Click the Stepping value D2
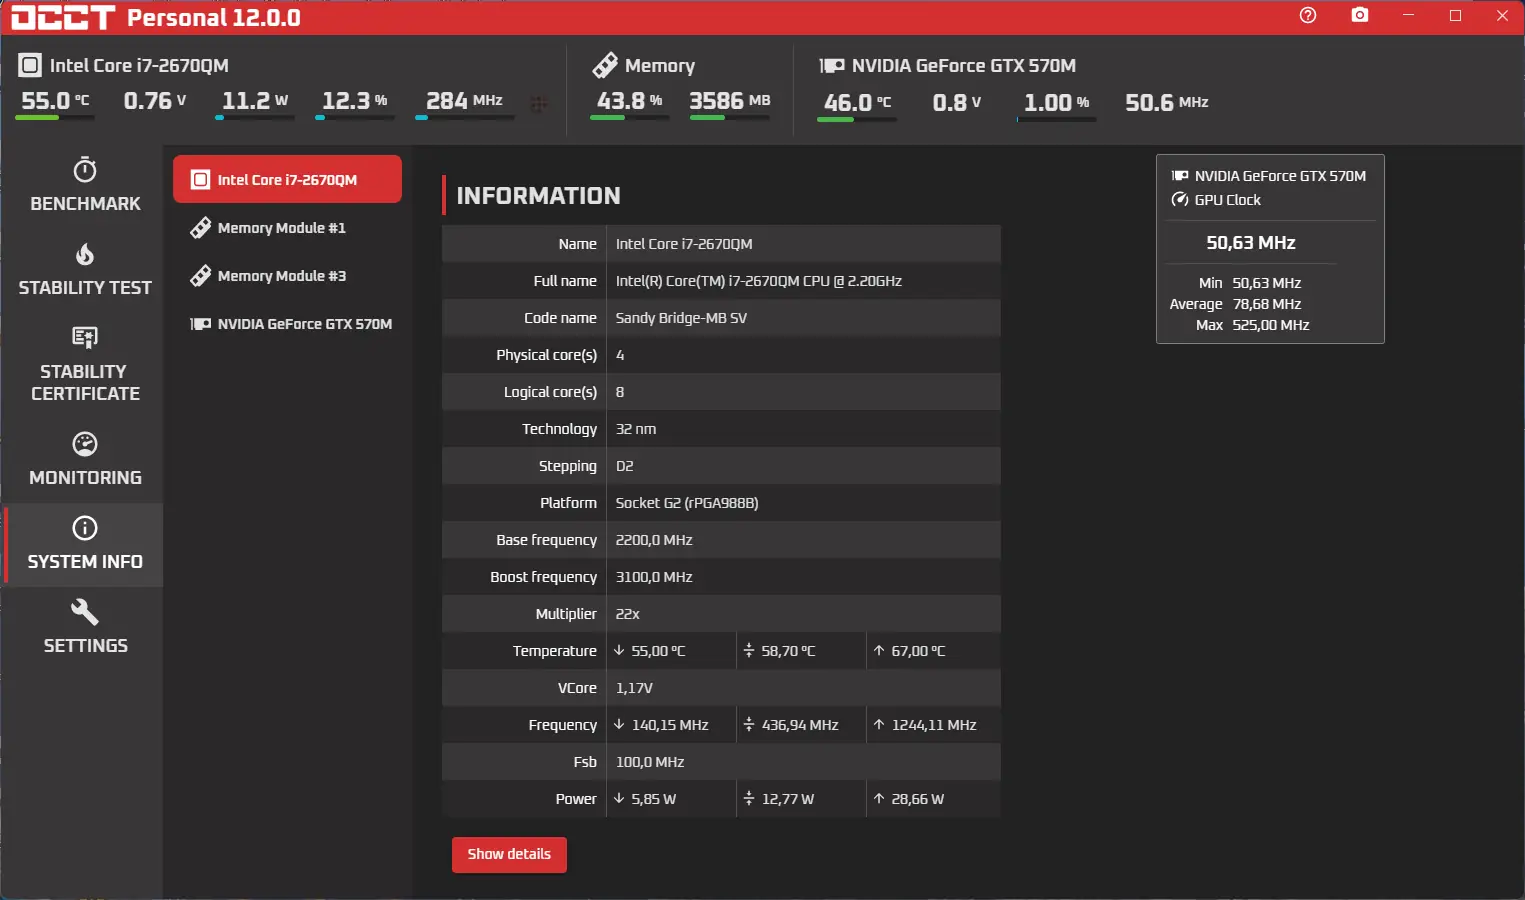This screenshot has height=900, width=1525. [x=625, y=466]
